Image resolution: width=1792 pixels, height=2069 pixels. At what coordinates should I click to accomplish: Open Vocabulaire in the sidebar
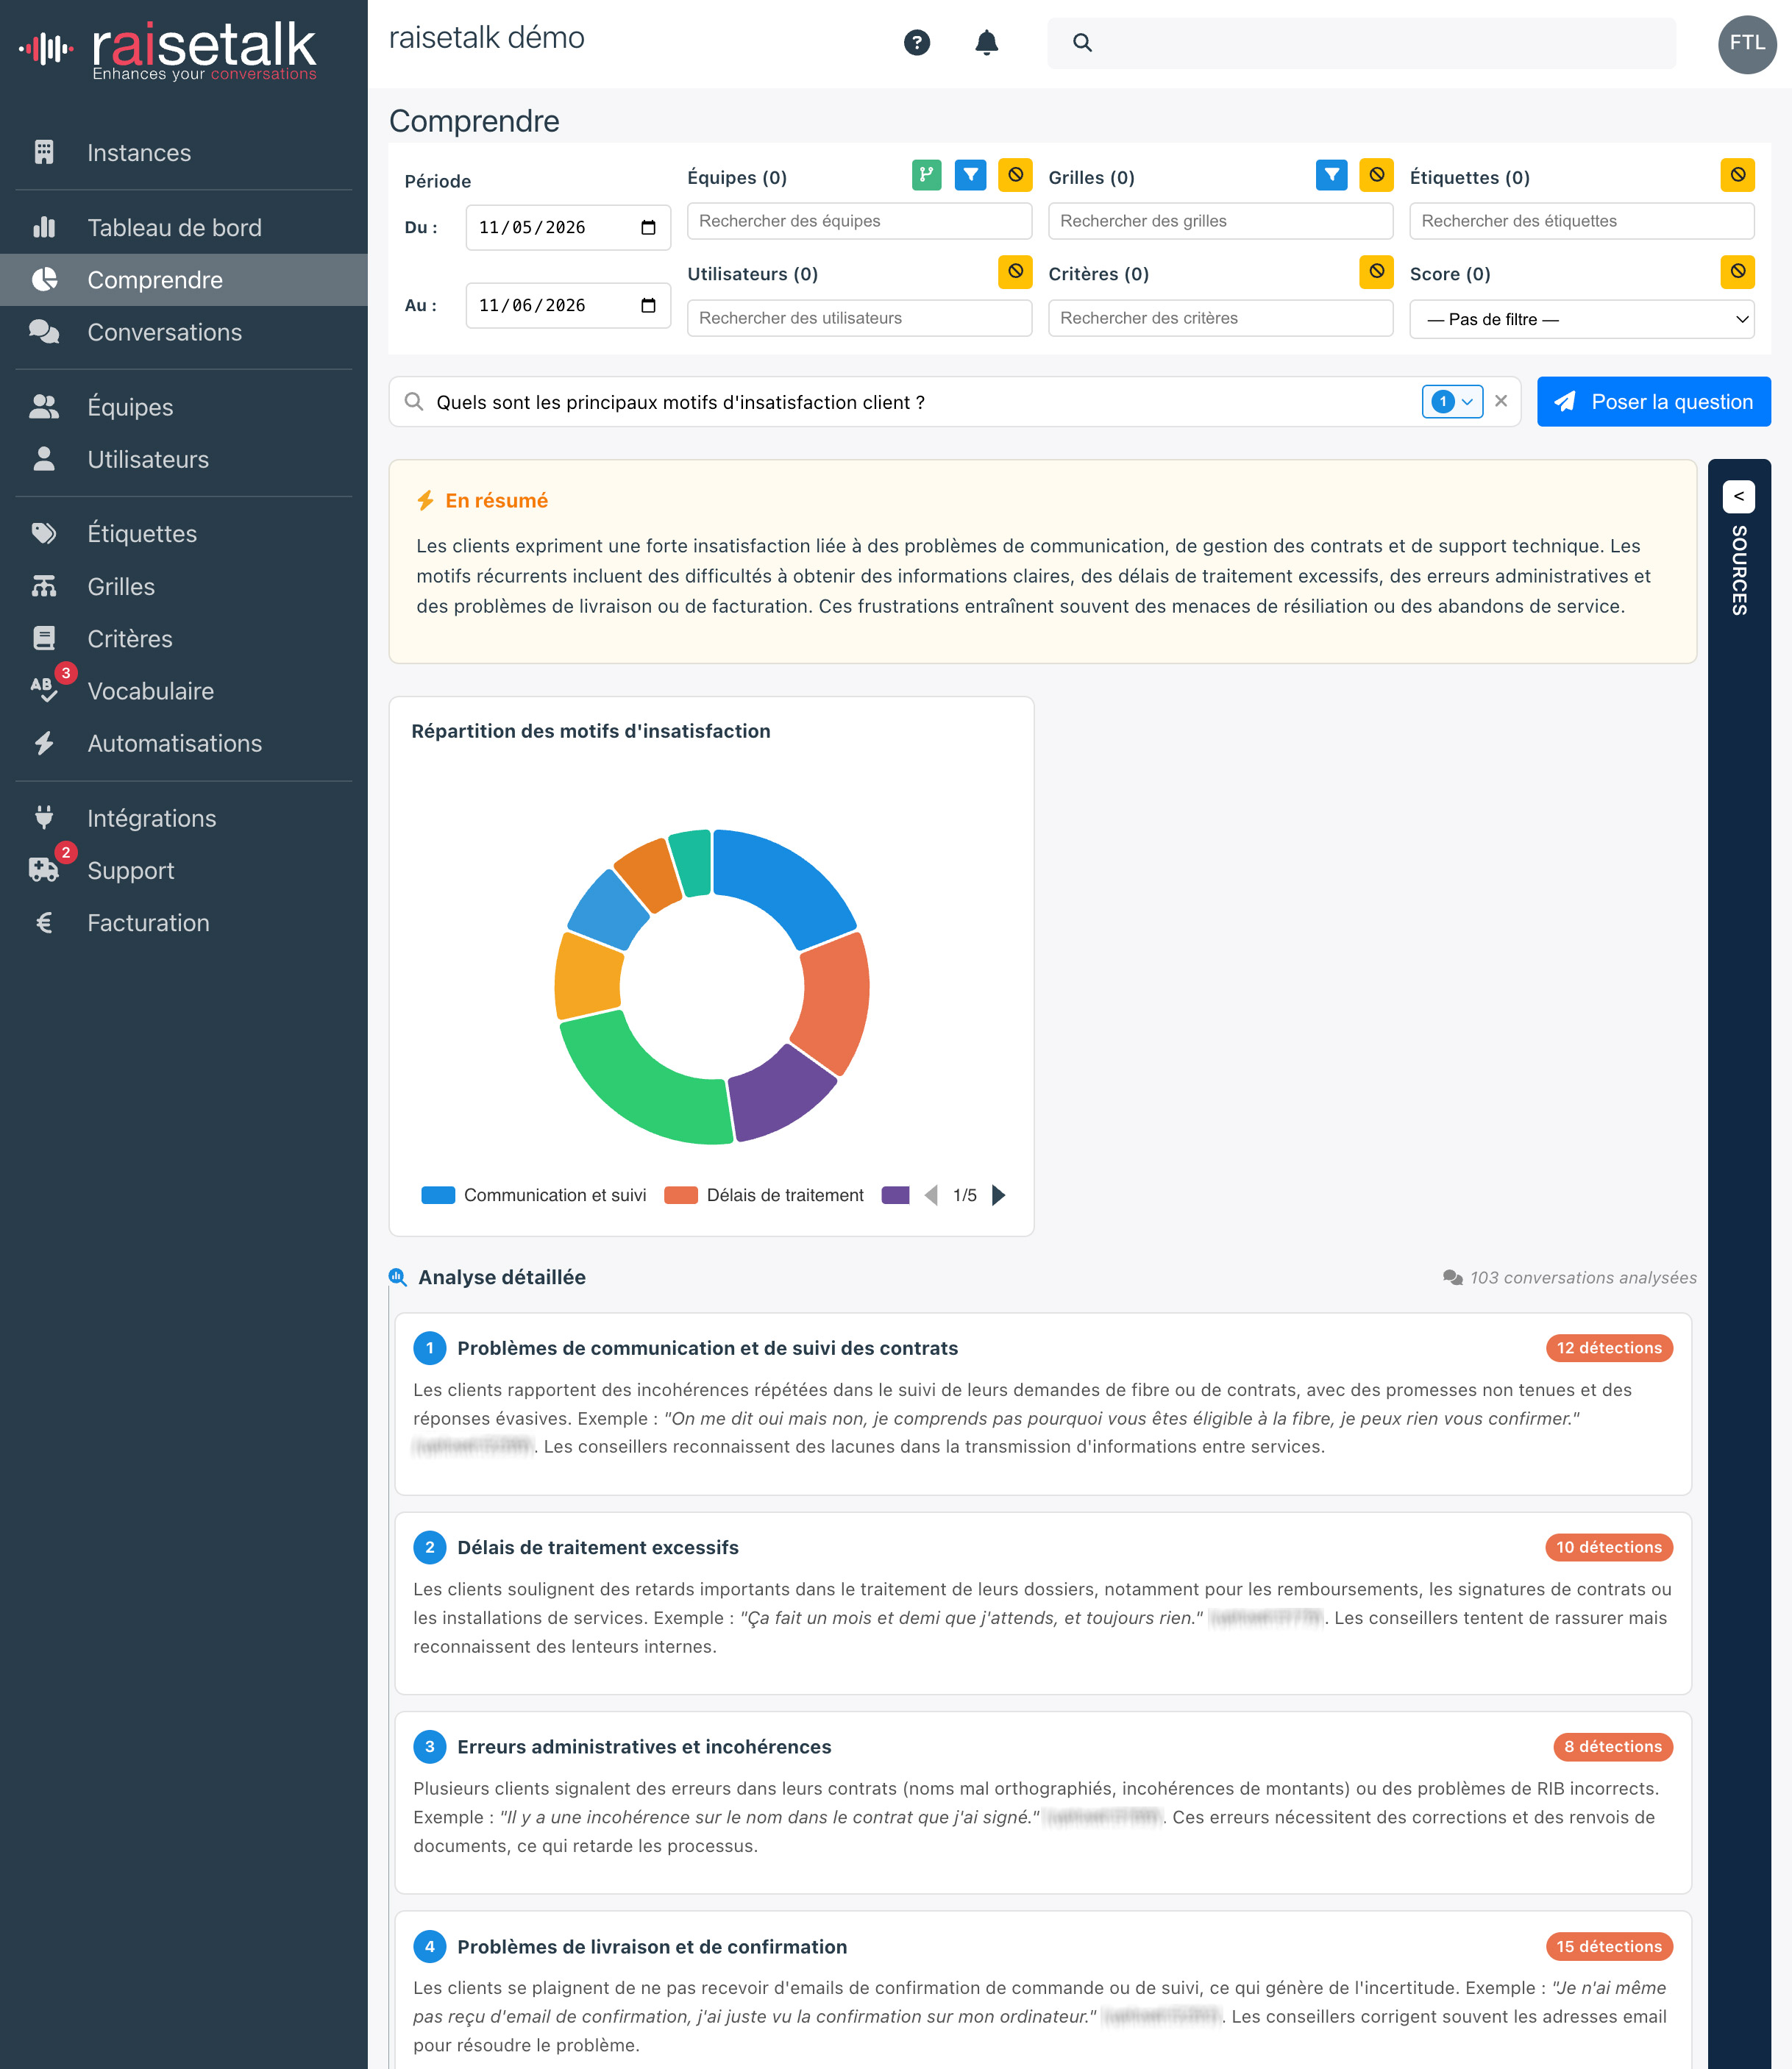tap(150, 691)
